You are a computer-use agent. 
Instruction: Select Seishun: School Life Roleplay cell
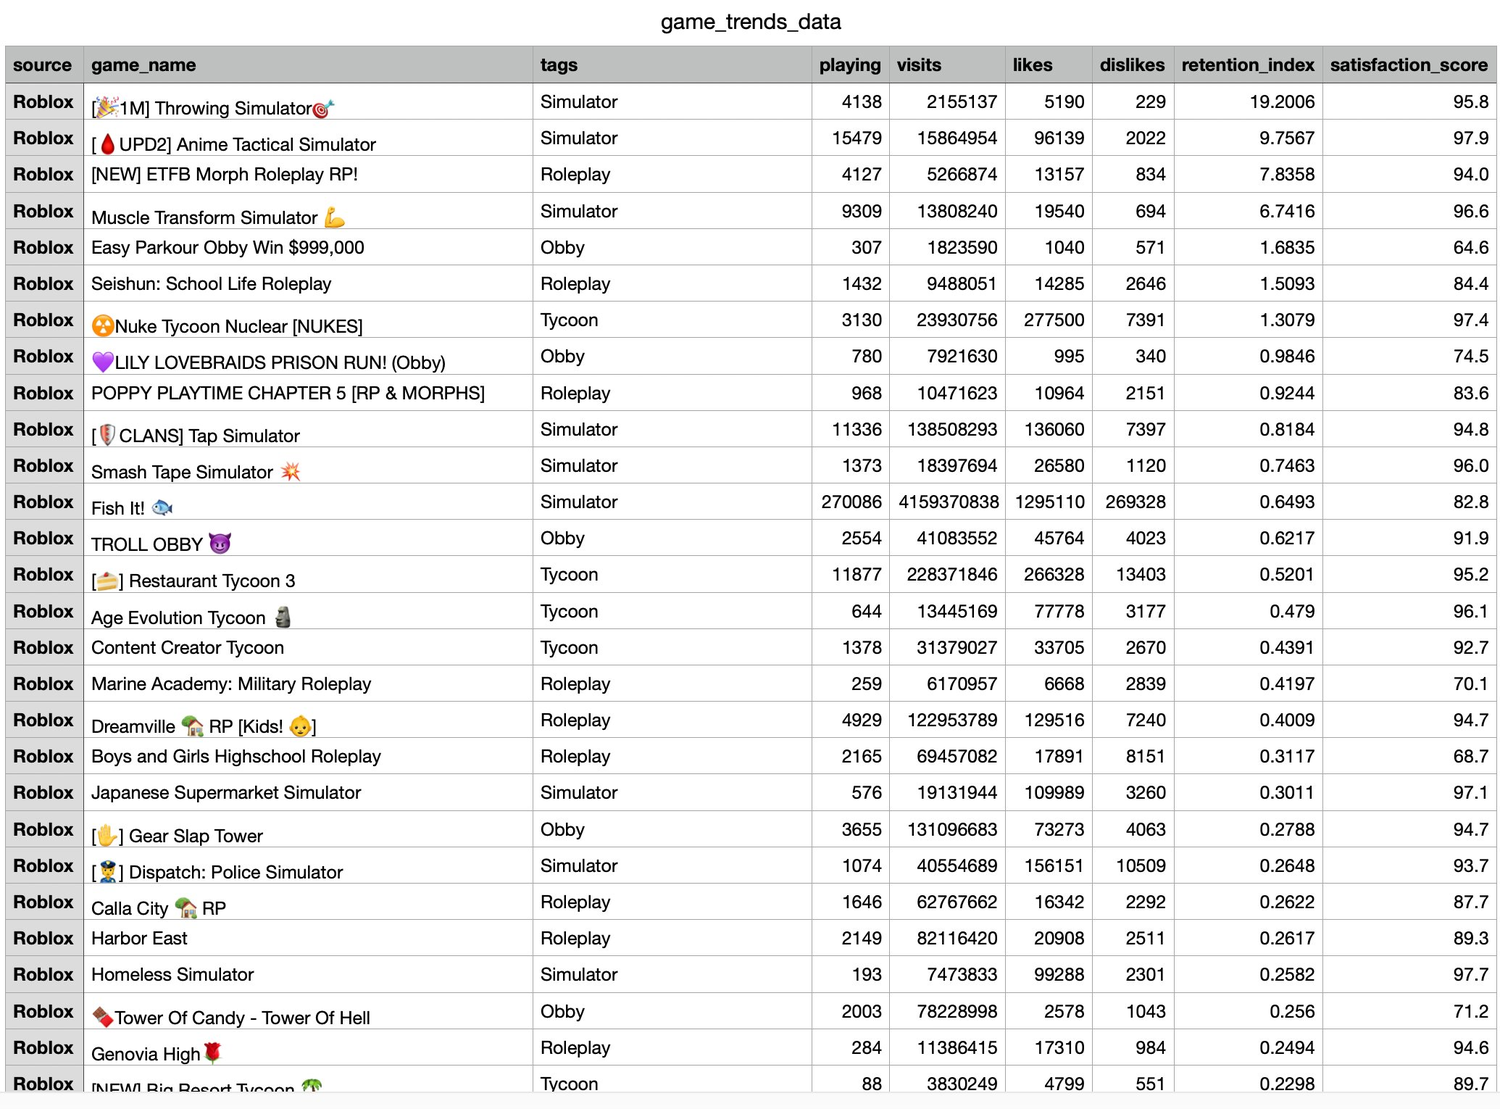(308, 283)
